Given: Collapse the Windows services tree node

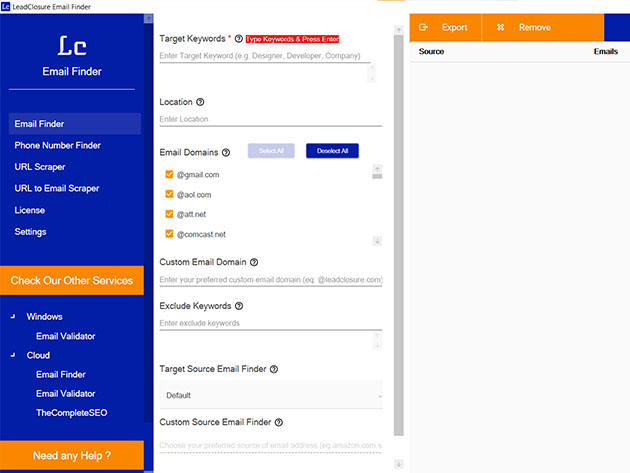Looking at the screenshot, I should pos(13,317).
